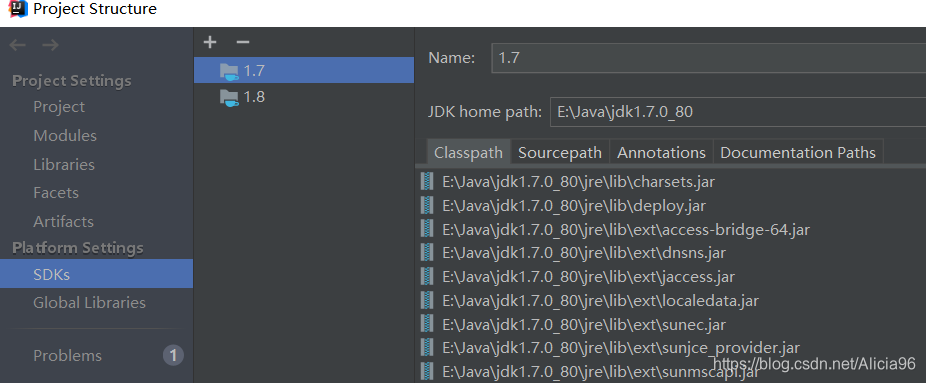Switch to the Sourcepath tab
Image resolution: width=926 pixels, height=383 pixels.
pyautogui.click(x=560, y=152)
